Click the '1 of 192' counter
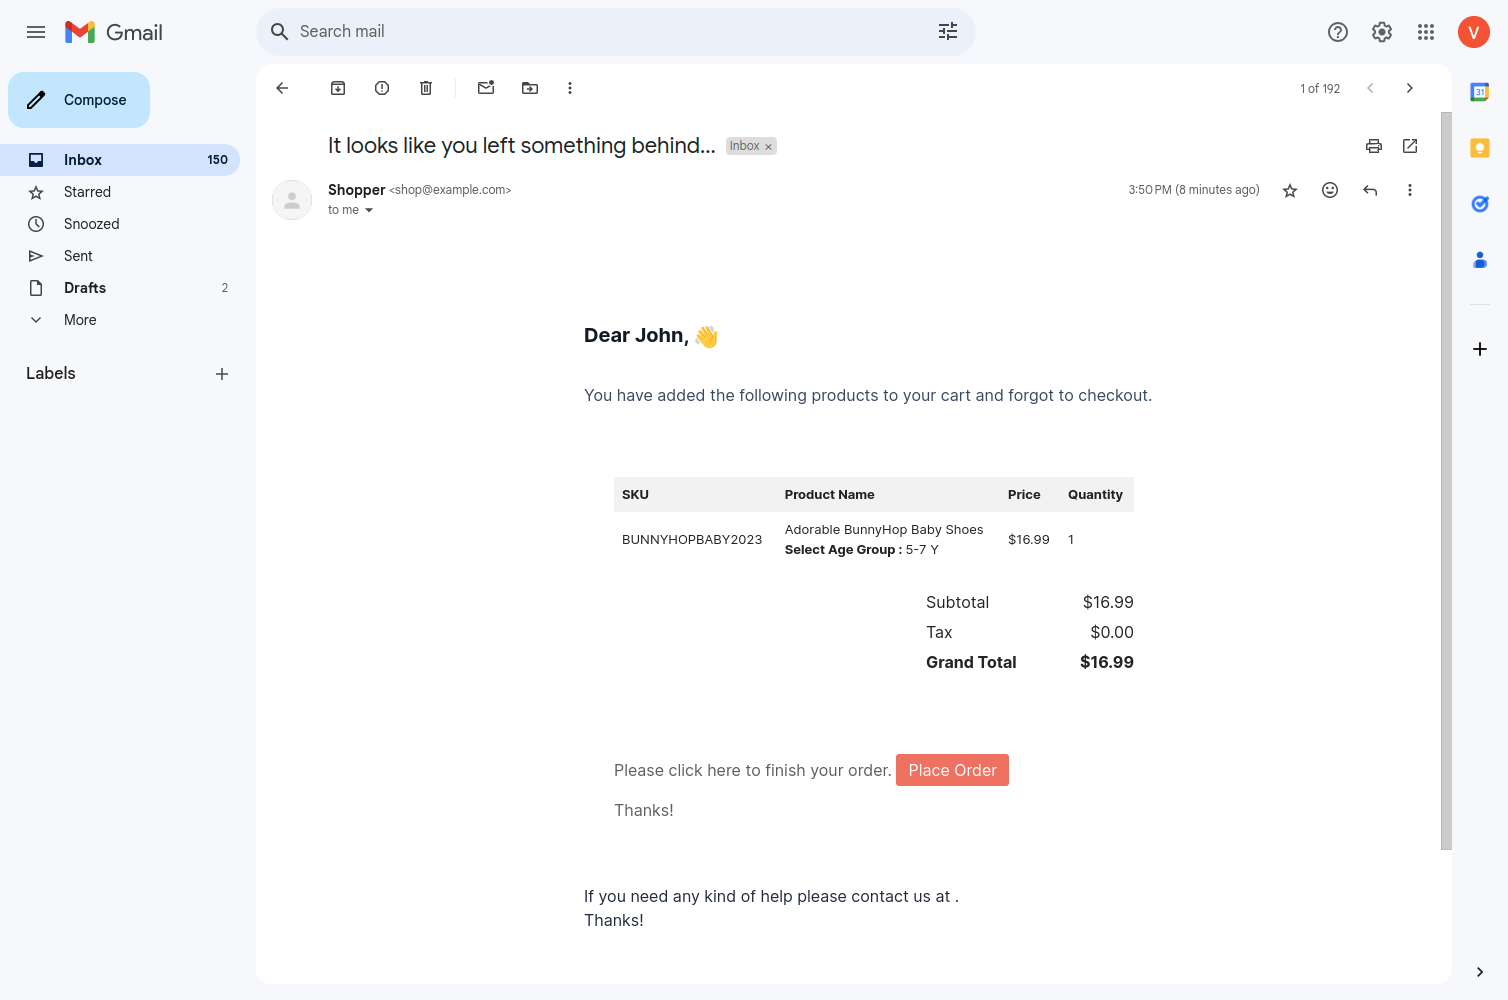 [x=1320, y=89]
